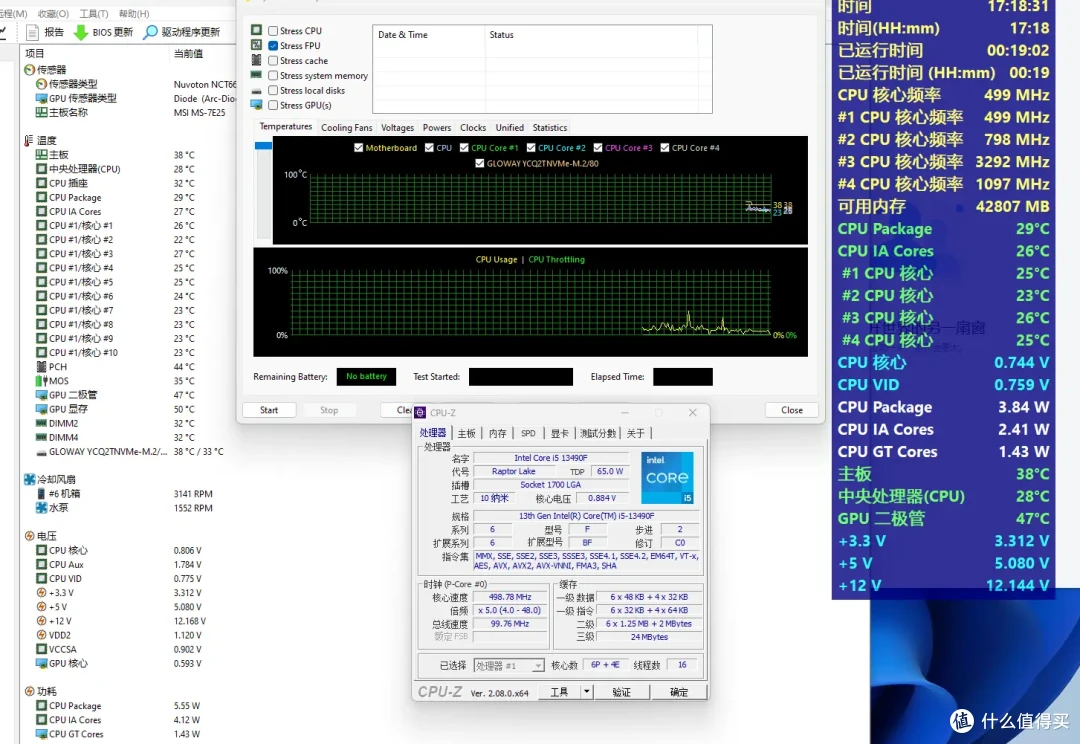This screenshot has width=1080, height=744.
Task: Open the 工具 dropdown arrow in CPU-Z
Action: pos(587,692)
